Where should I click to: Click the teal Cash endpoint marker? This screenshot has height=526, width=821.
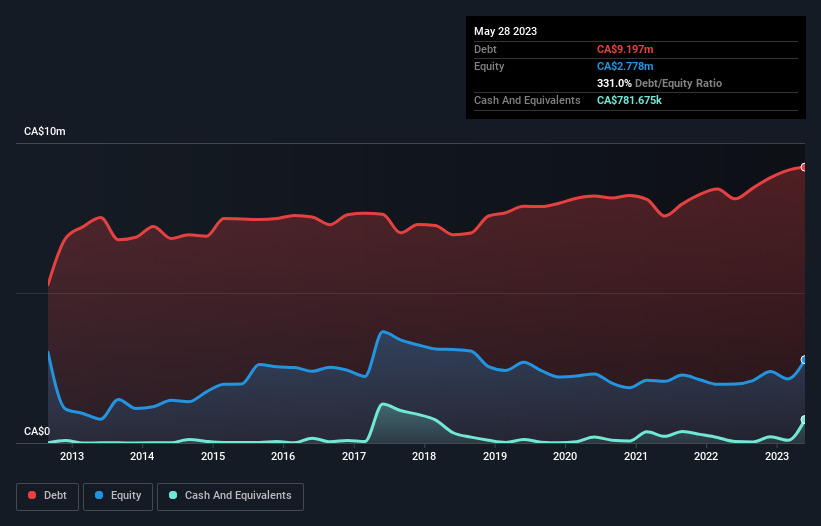point(804,420)
